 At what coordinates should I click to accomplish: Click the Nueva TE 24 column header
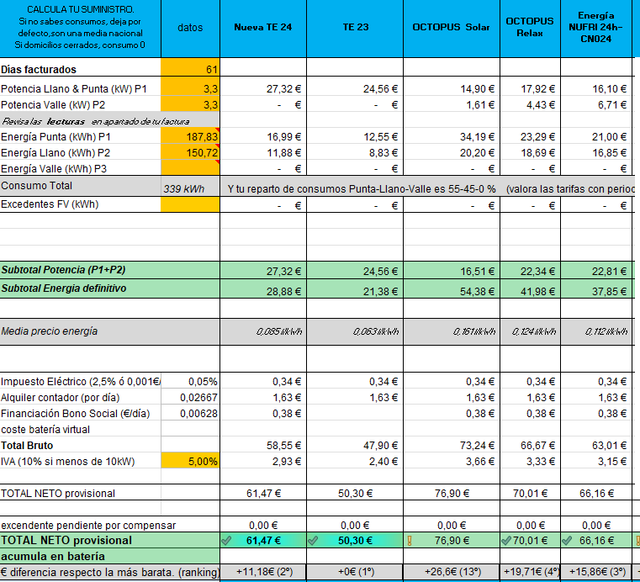(263, 27)
